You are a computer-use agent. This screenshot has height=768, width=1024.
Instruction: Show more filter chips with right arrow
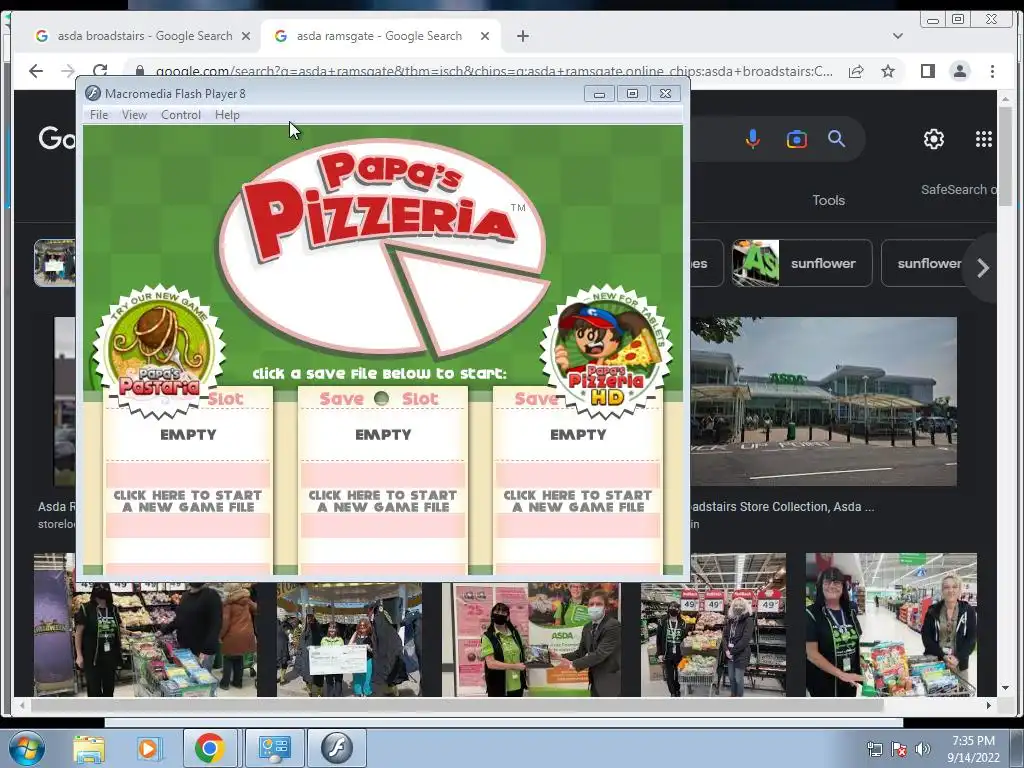tap(982, 268)
